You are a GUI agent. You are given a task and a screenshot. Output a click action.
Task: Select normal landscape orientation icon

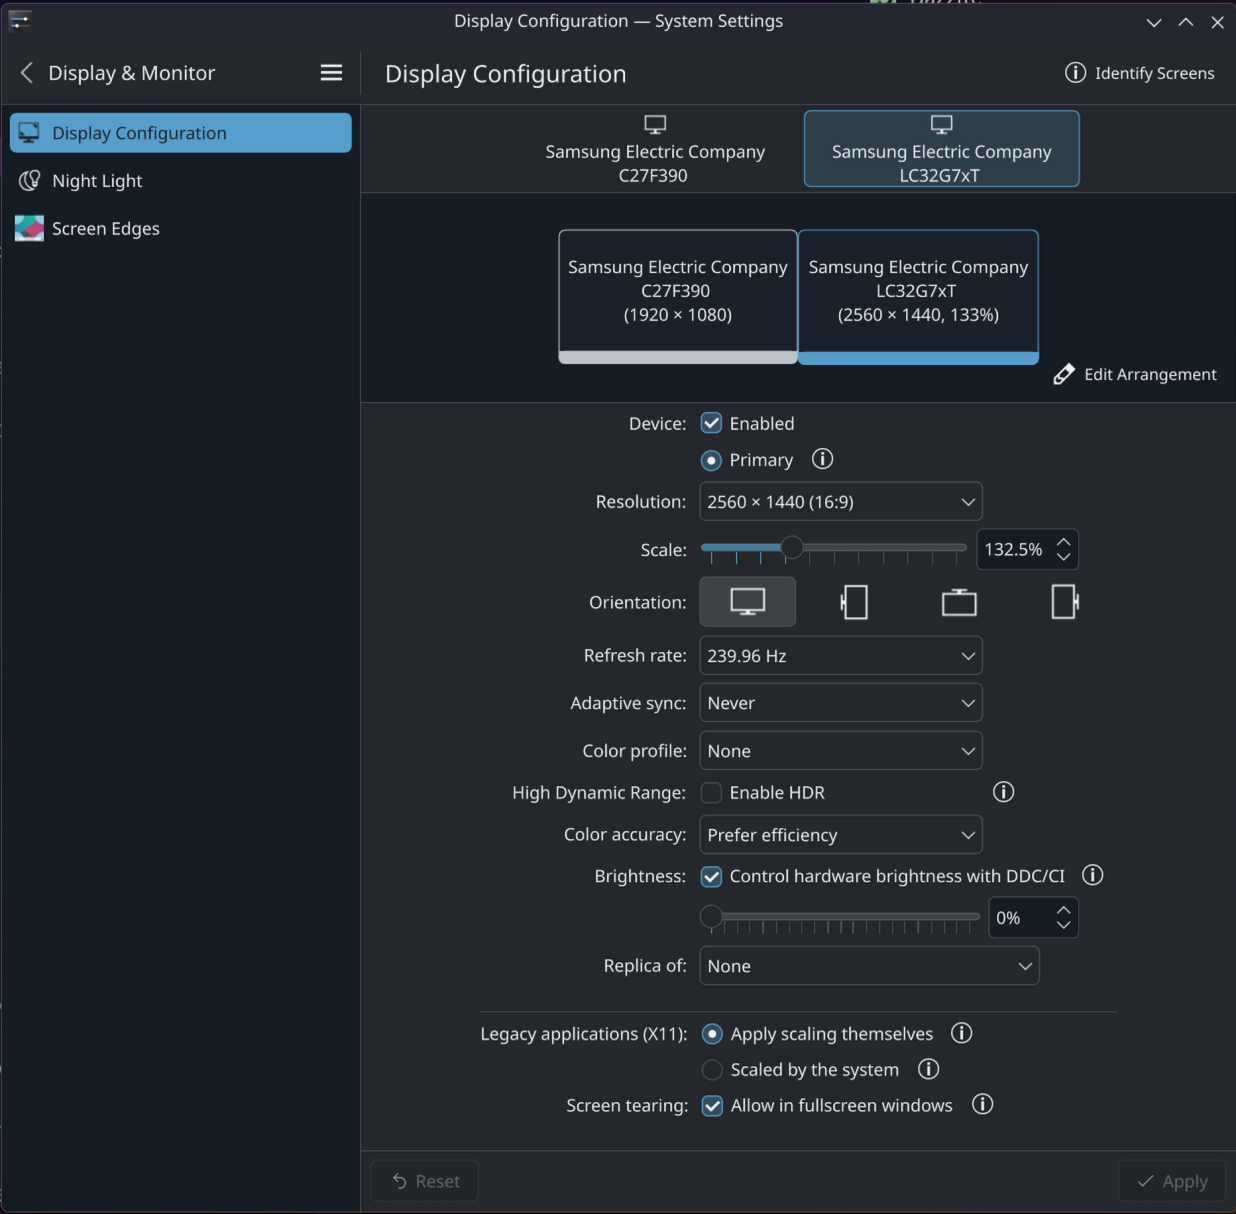point(748,602)
